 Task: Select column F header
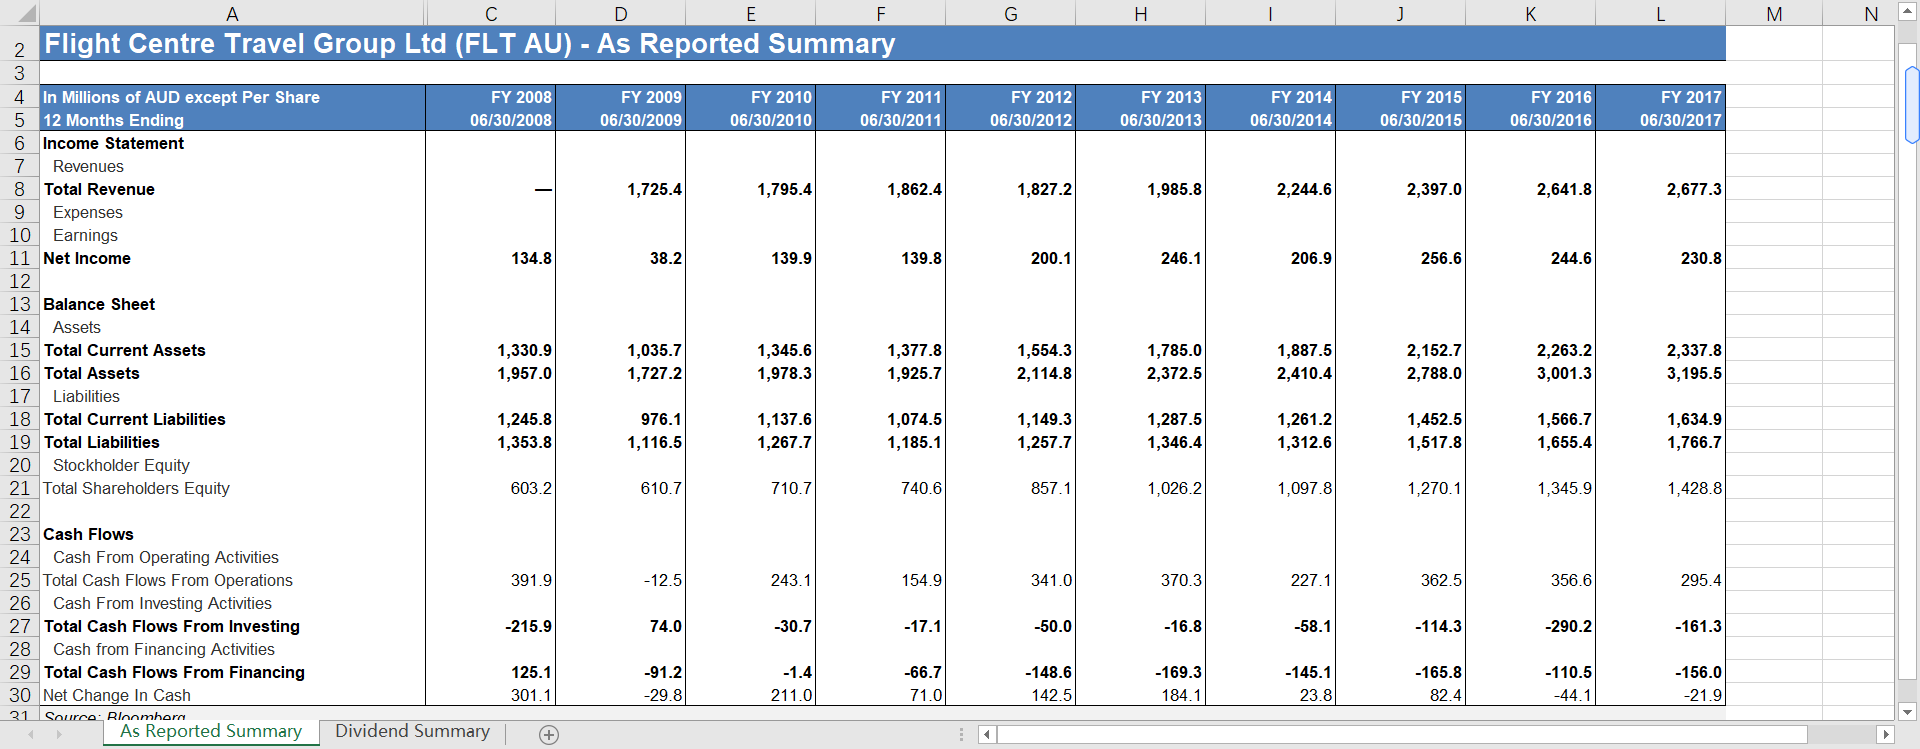(x=881, y=14)
